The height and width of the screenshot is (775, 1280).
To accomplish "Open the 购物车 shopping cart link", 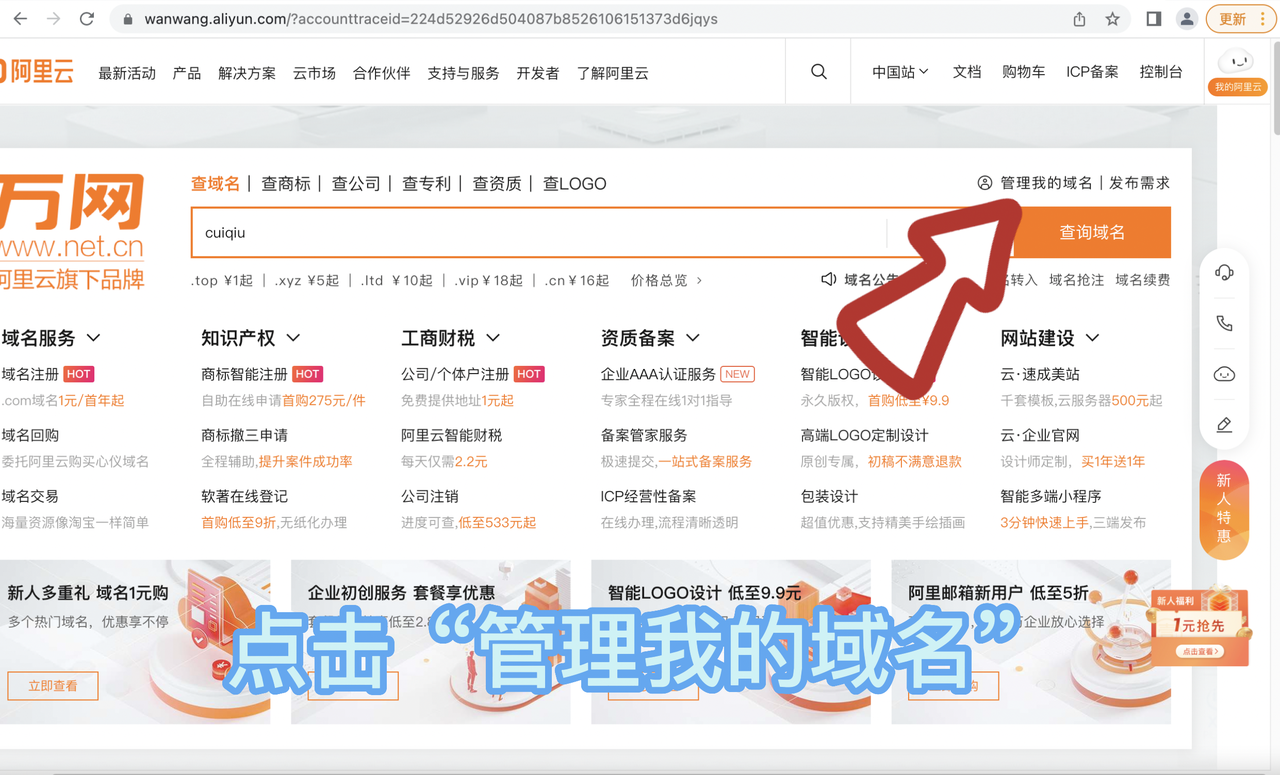I will pyautogui.click(x=1024, y=72).
